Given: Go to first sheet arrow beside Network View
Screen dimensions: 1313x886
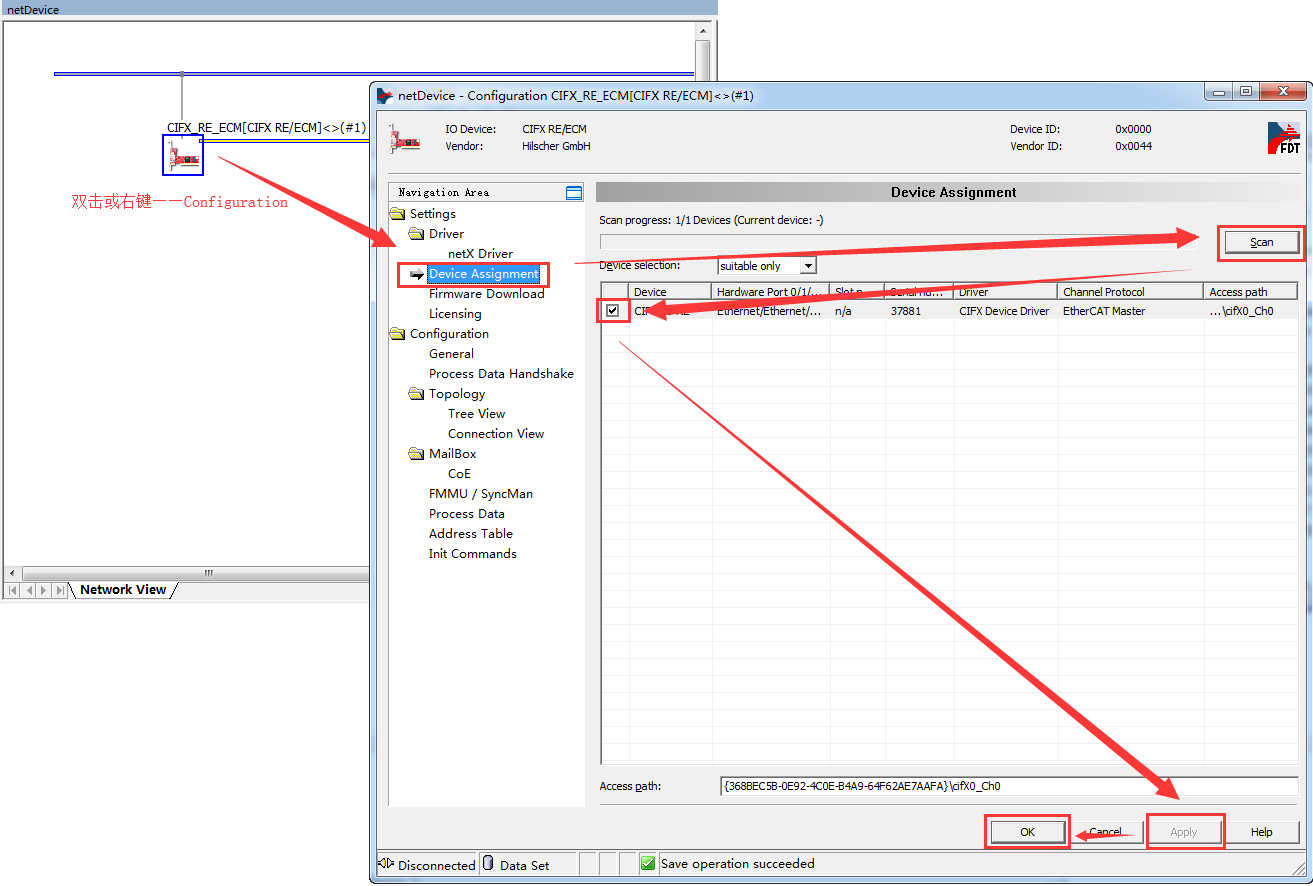Looking at the screenshot, I should 13,590.
